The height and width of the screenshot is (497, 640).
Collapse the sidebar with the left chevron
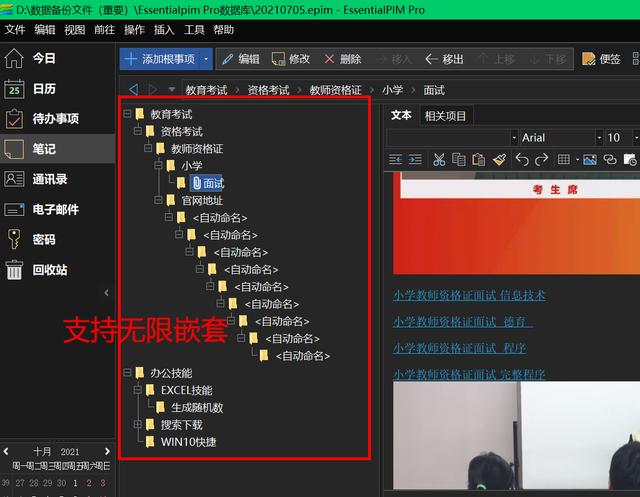[x=107, y=293]
